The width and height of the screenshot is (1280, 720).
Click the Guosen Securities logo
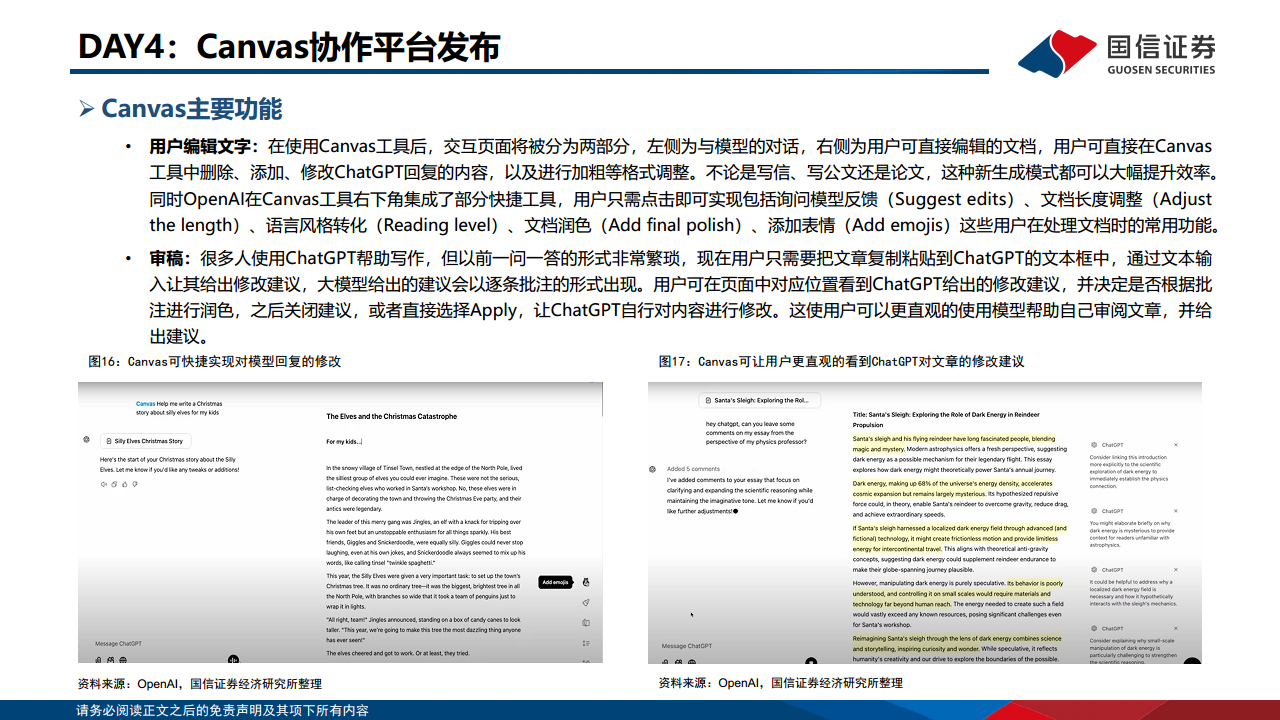coord(1118,53)
